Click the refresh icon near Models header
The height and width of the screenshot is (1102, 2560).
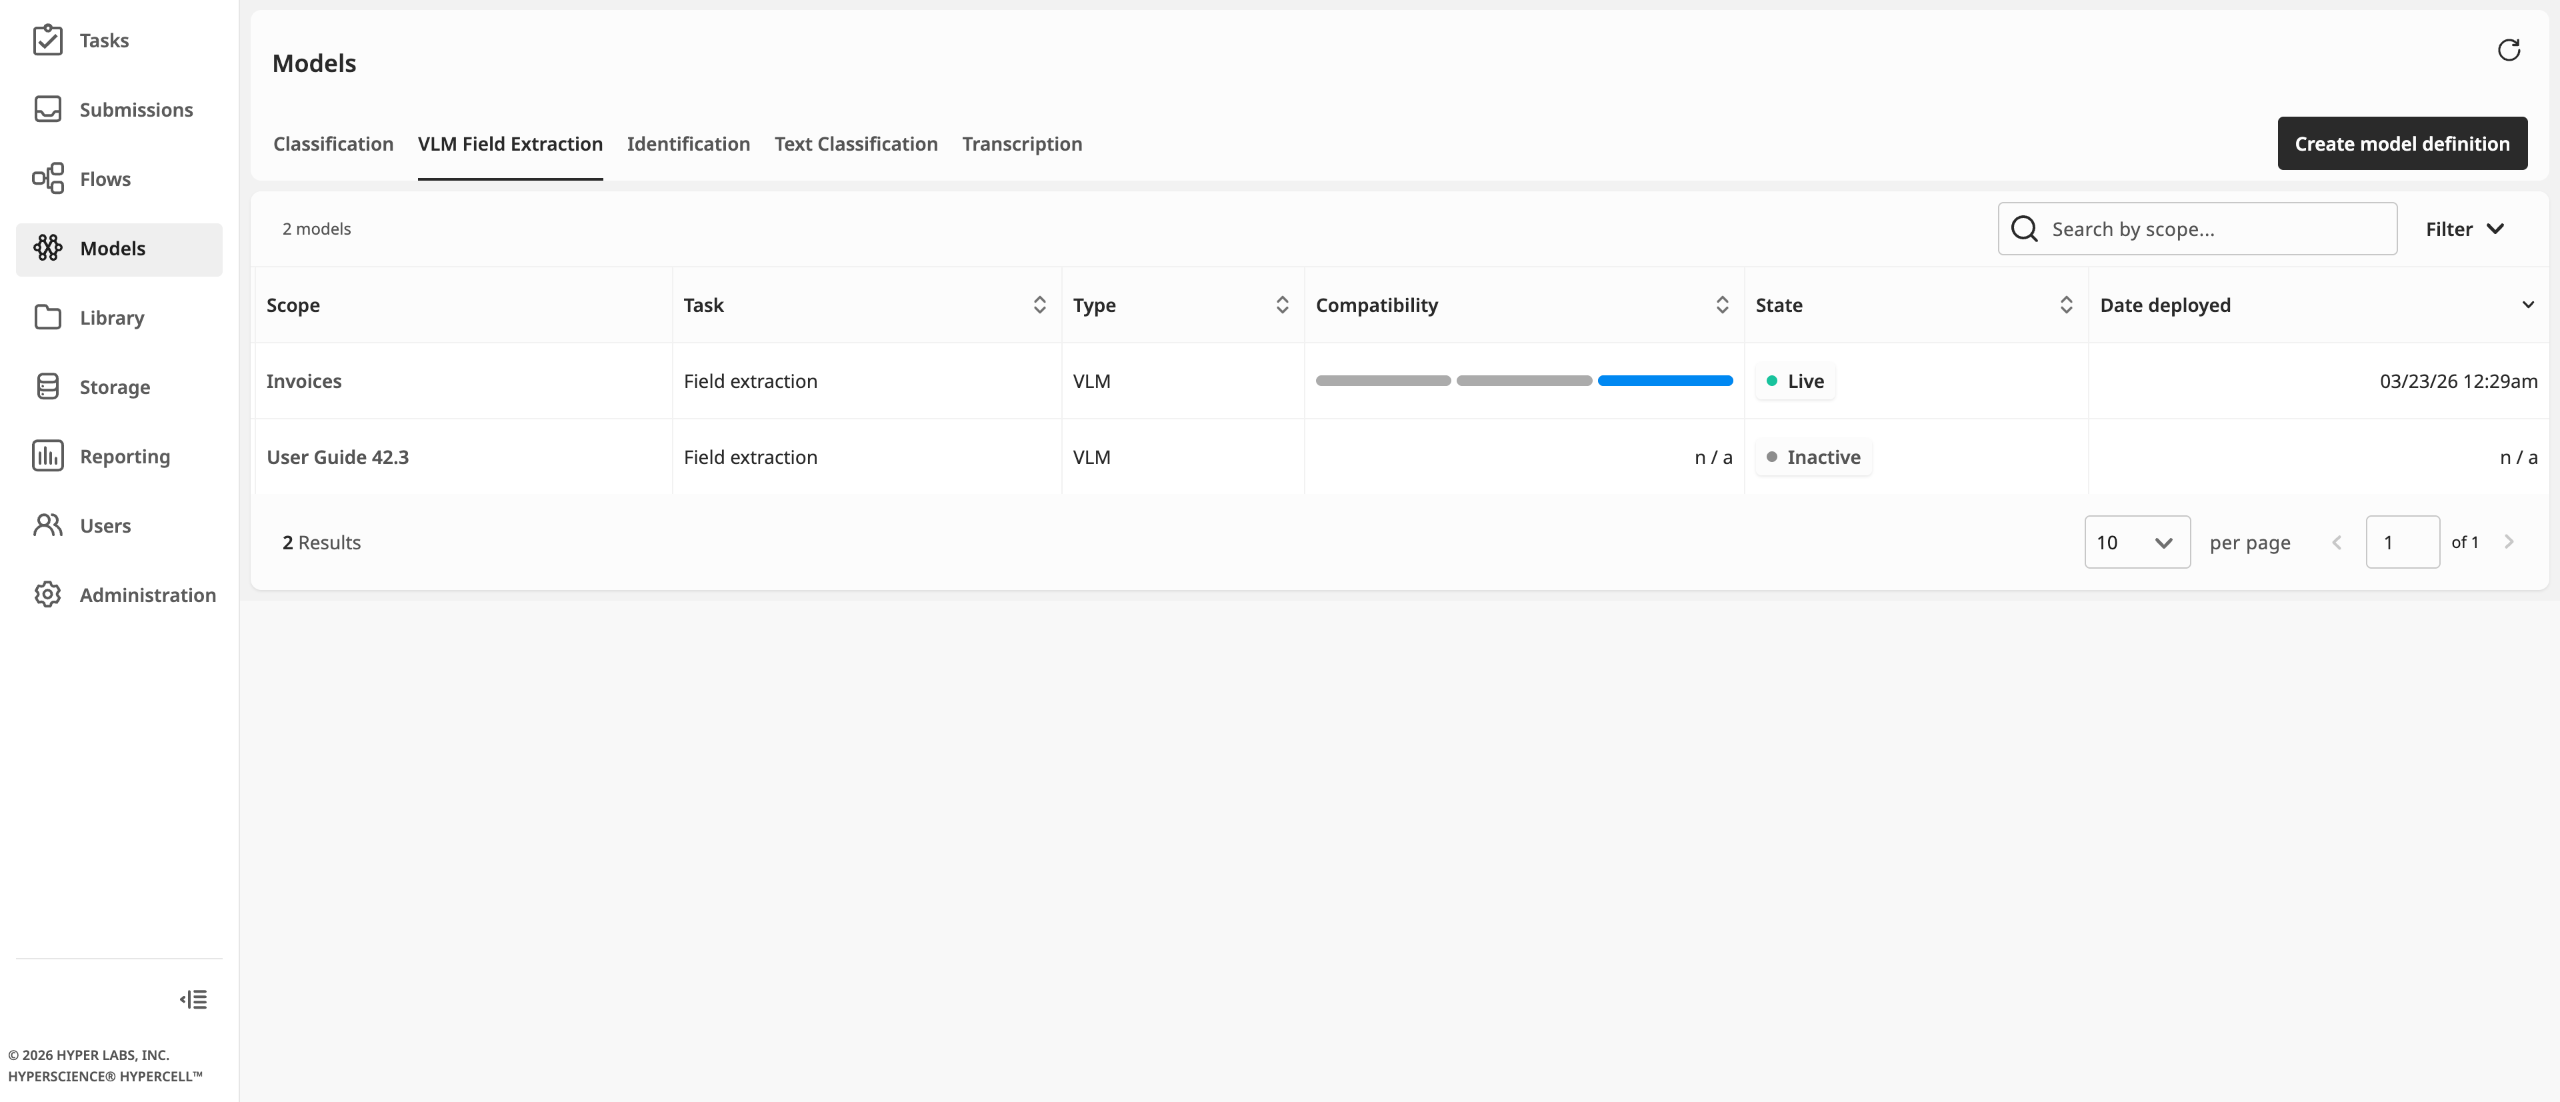[2508, 50]
